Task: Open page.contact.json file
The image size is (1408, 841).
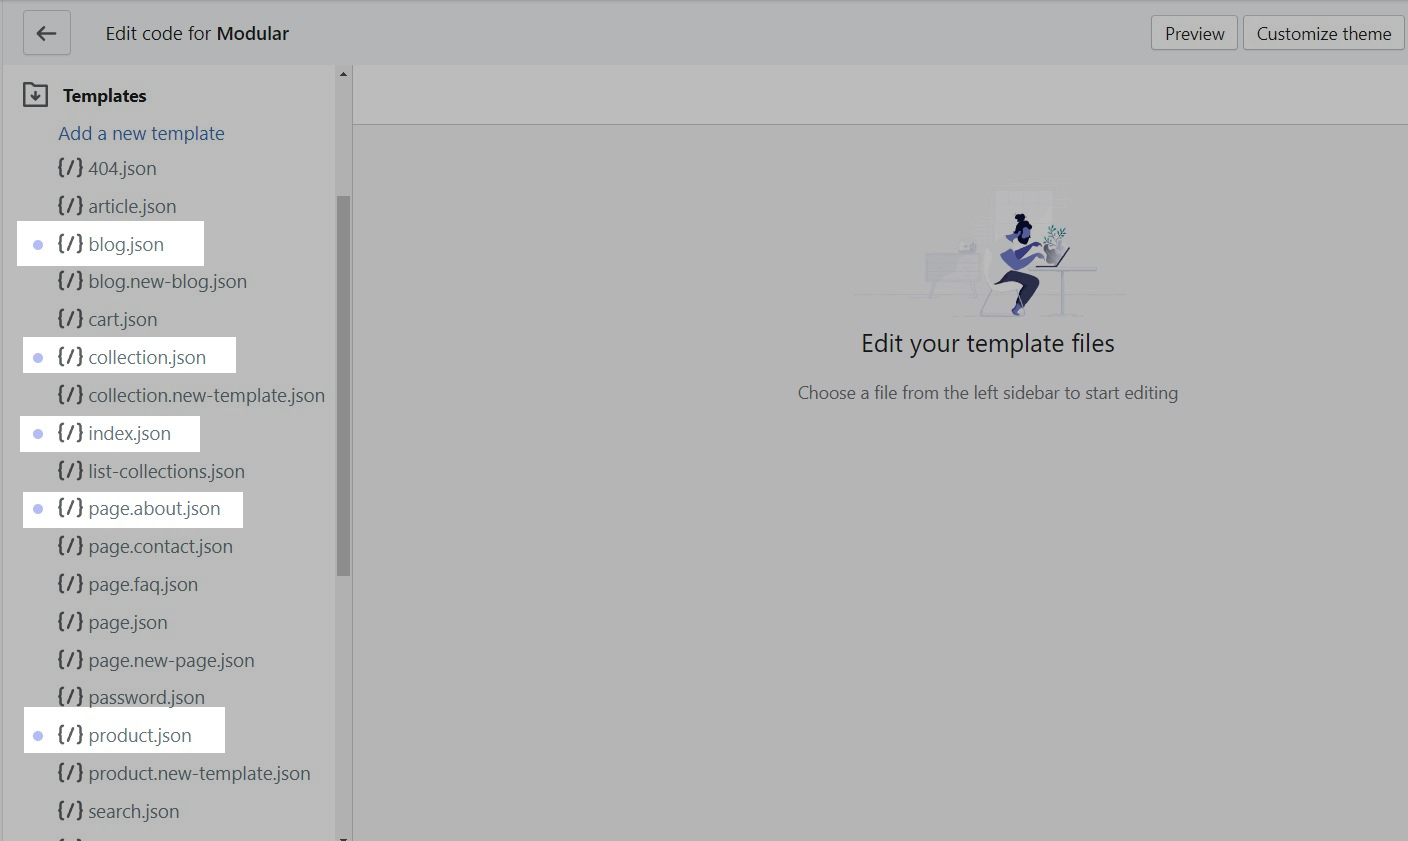Action: click(160, 547)
